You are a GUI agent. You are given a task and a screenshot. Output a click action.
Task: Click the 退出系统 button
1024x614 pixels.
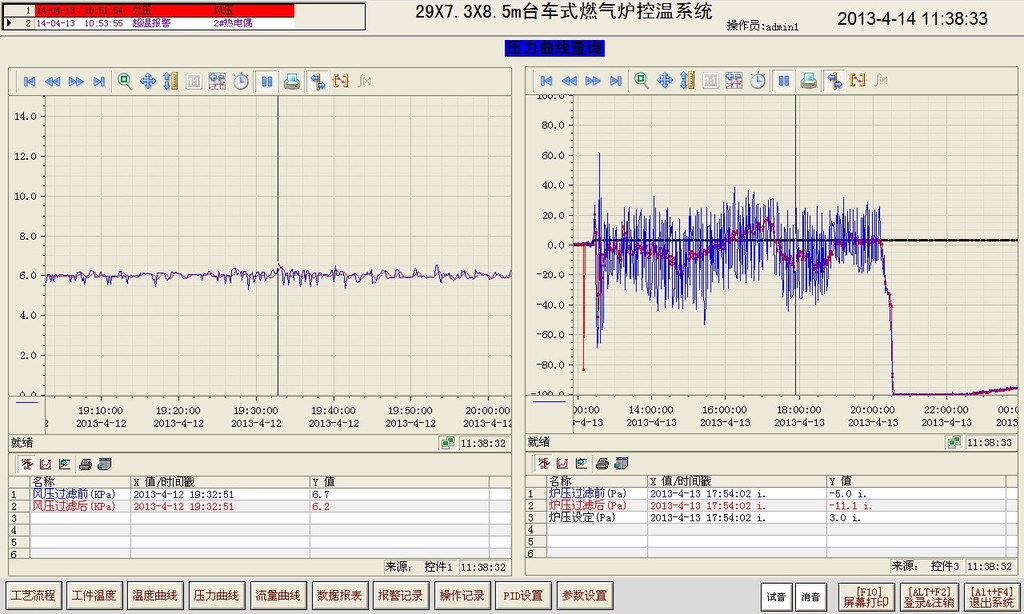[x=991, y=597]
